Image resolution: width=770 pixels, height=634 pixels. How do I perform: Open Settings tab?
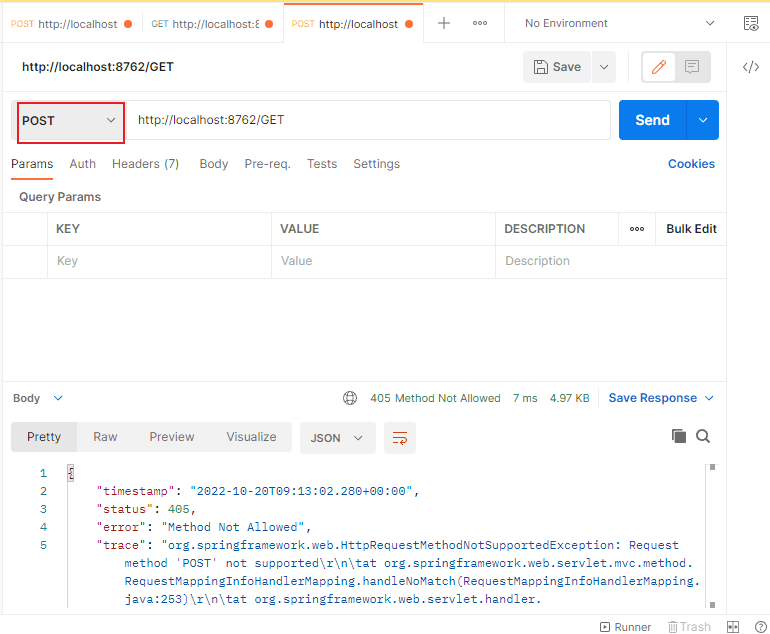coord(377,164)
